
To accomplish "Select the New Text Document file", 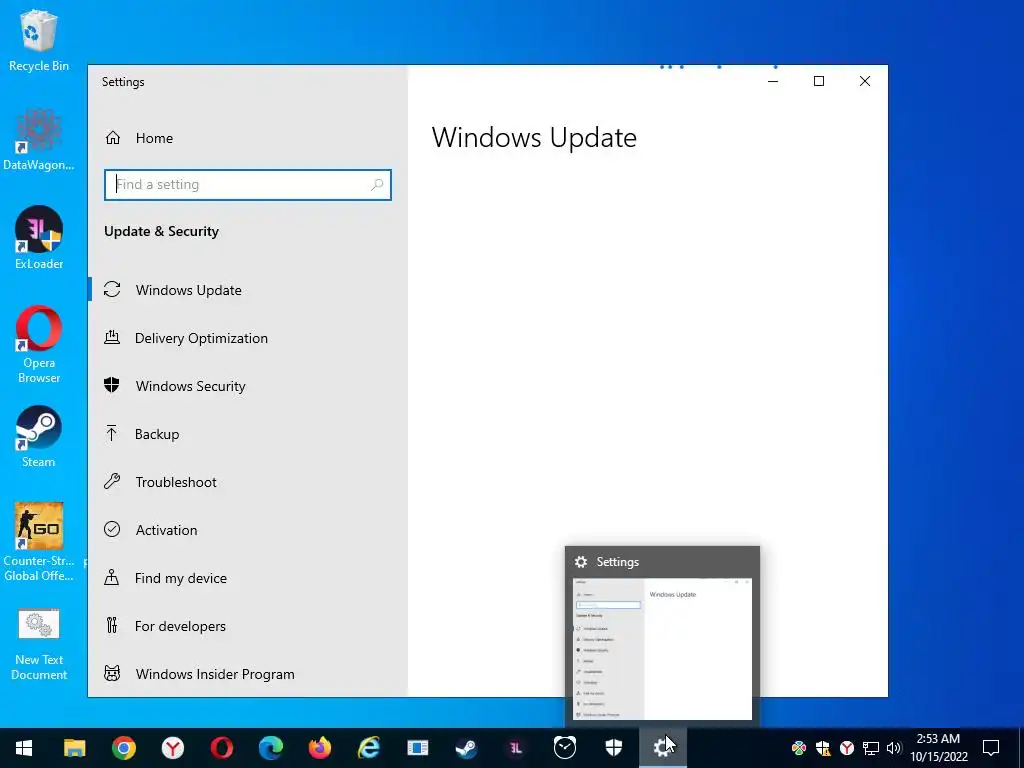I will tap(39, 645).
